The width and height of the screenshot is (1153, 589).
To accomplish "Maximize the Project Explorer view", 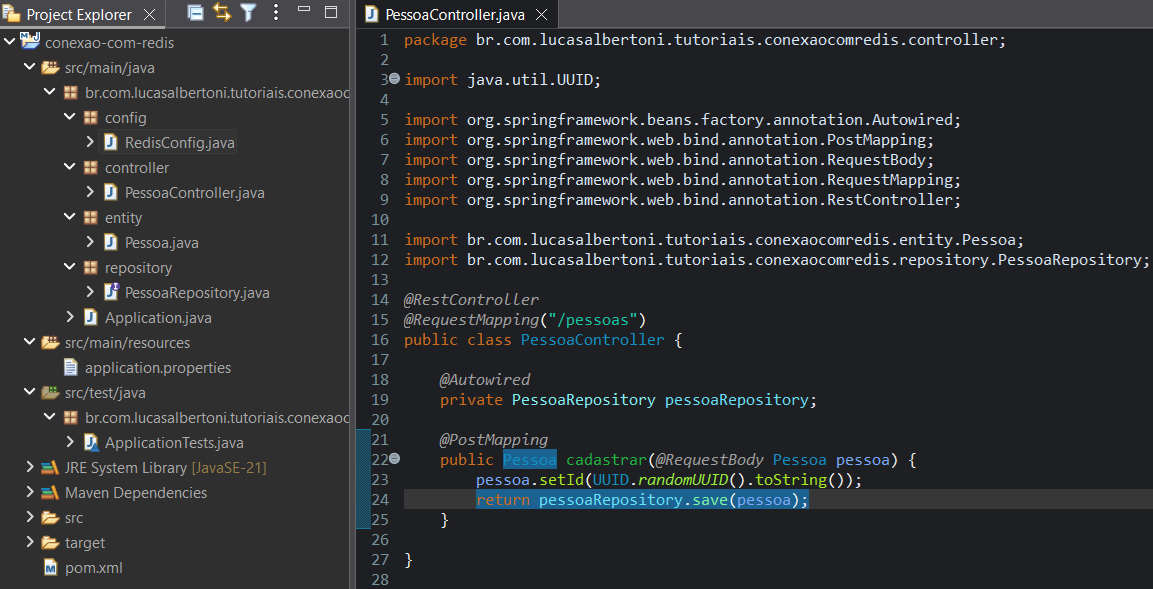I will [x=330, y=11].
